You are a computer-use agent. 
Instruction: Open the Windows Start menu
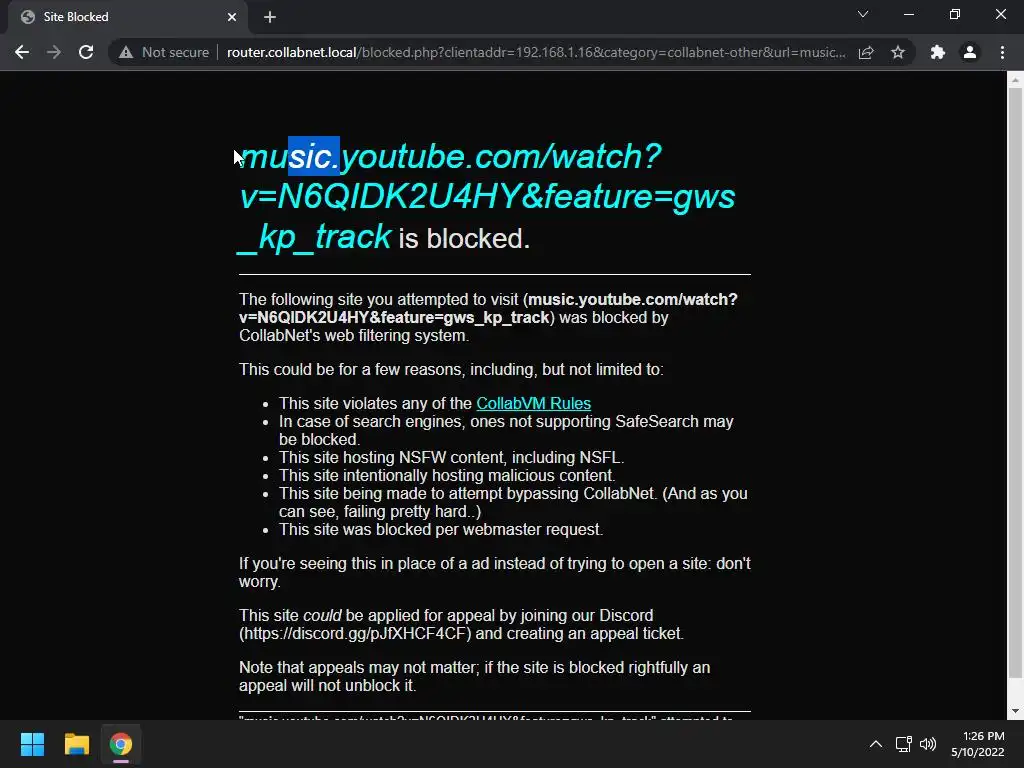pyautogui.click(x=32, y=744)
